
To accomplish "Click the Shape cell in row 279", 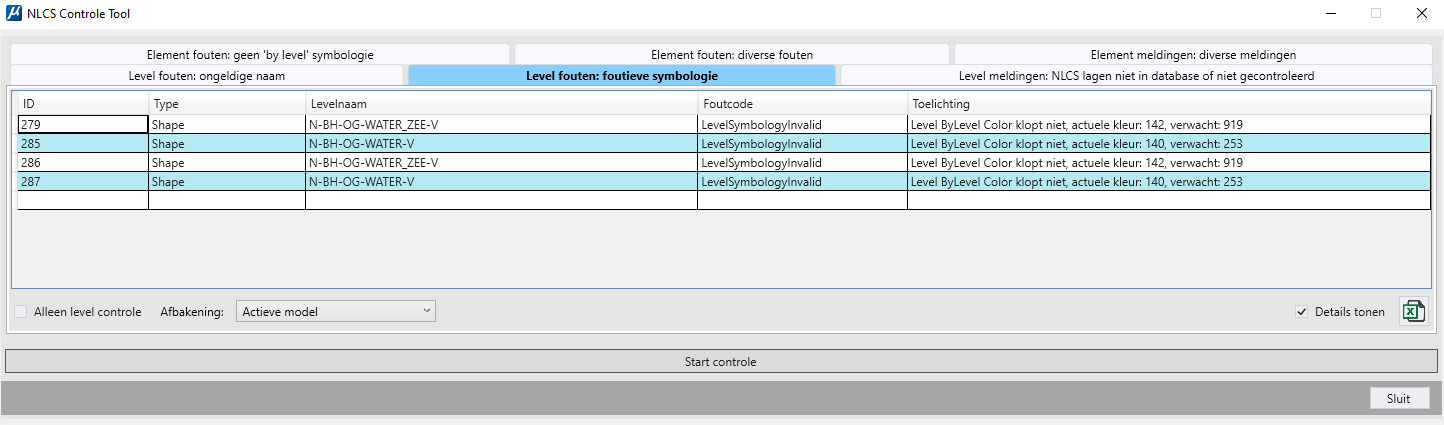I will 227,124.
